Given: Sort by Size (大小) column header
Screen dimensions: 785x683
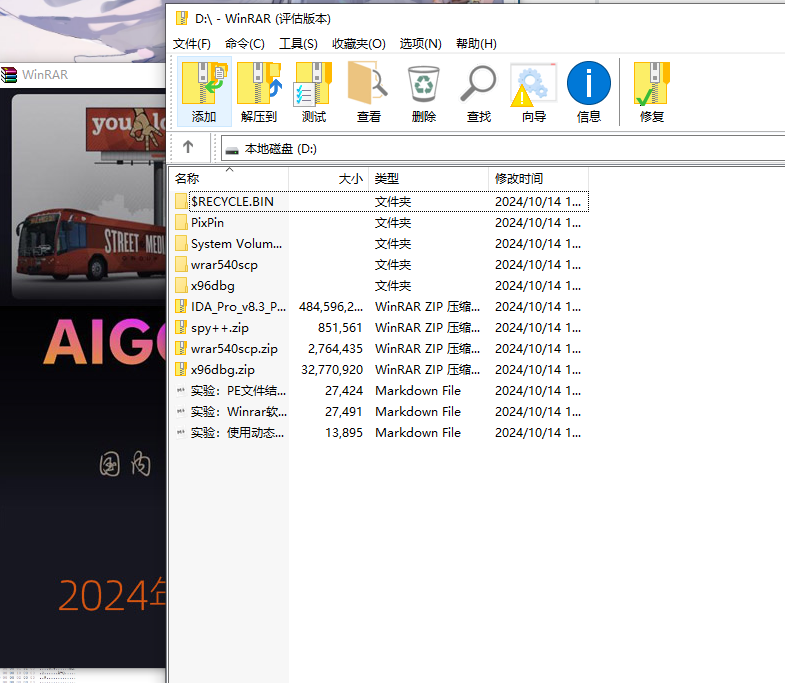Looking at the screenshot, I should (x=350, y=178).
